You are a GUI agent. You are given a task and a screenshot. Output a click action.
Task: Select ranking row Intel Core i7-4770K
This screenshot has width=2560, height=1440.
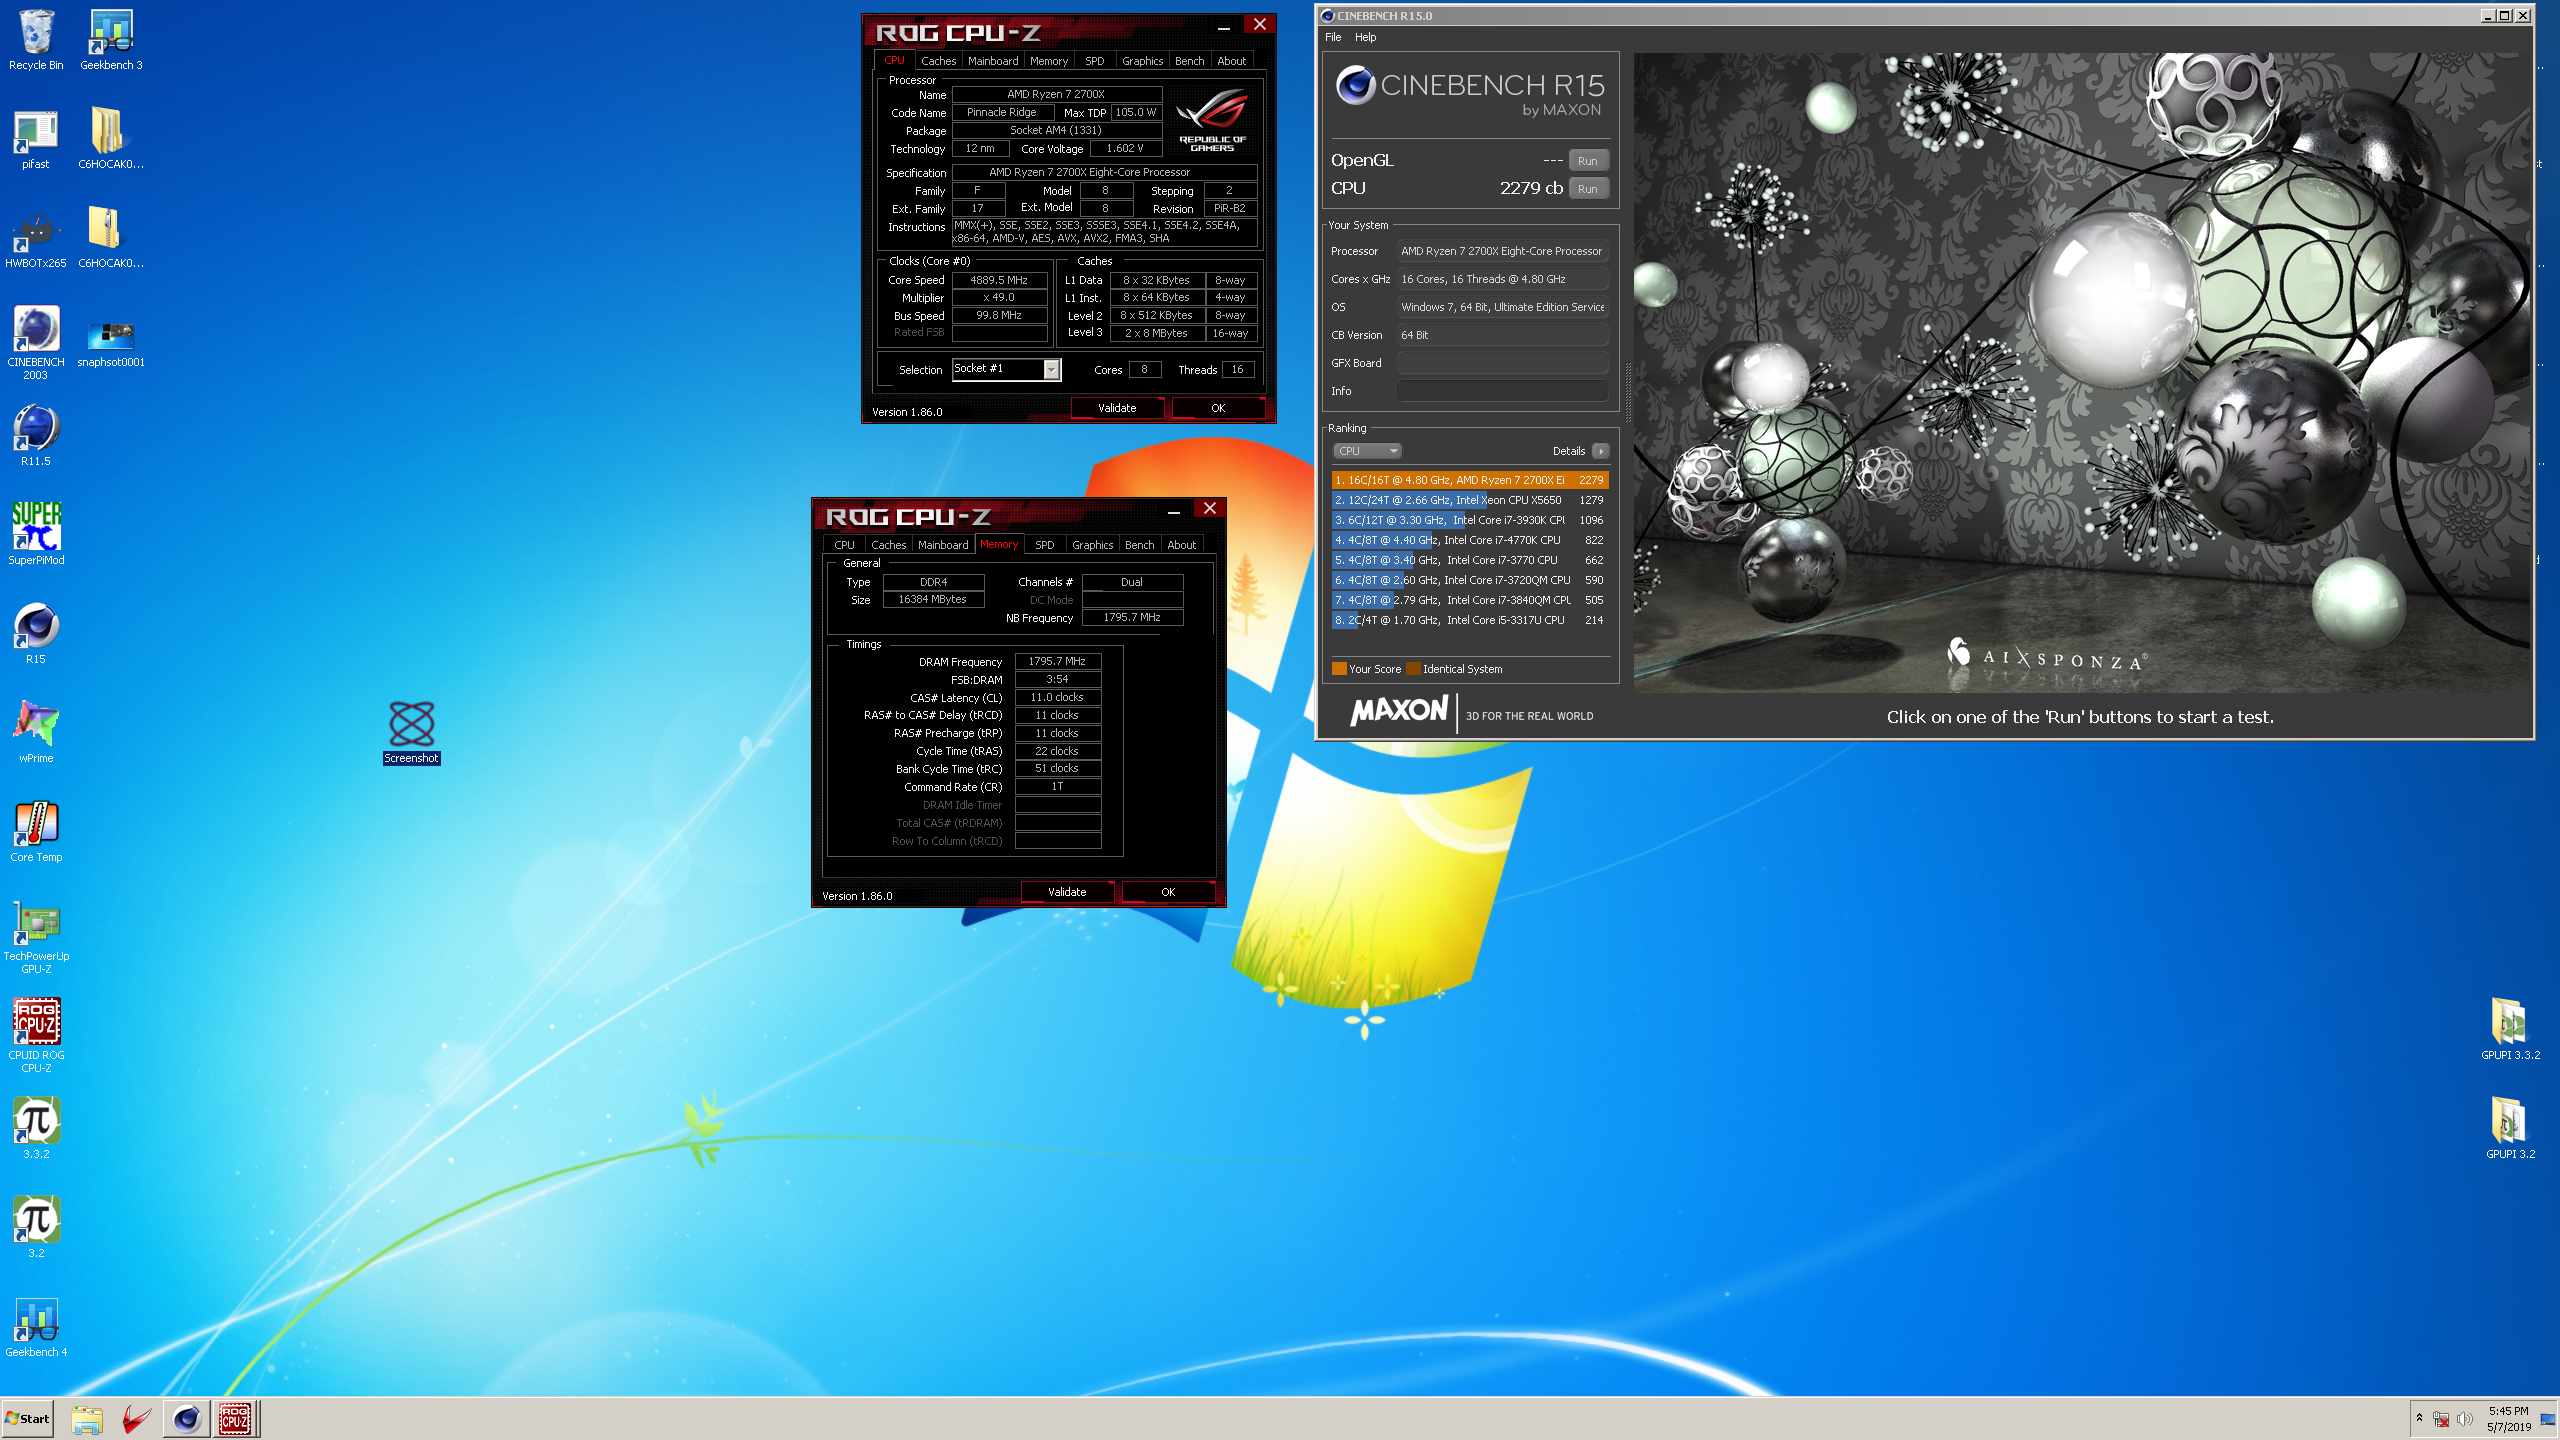click(x=1470, y=540)
